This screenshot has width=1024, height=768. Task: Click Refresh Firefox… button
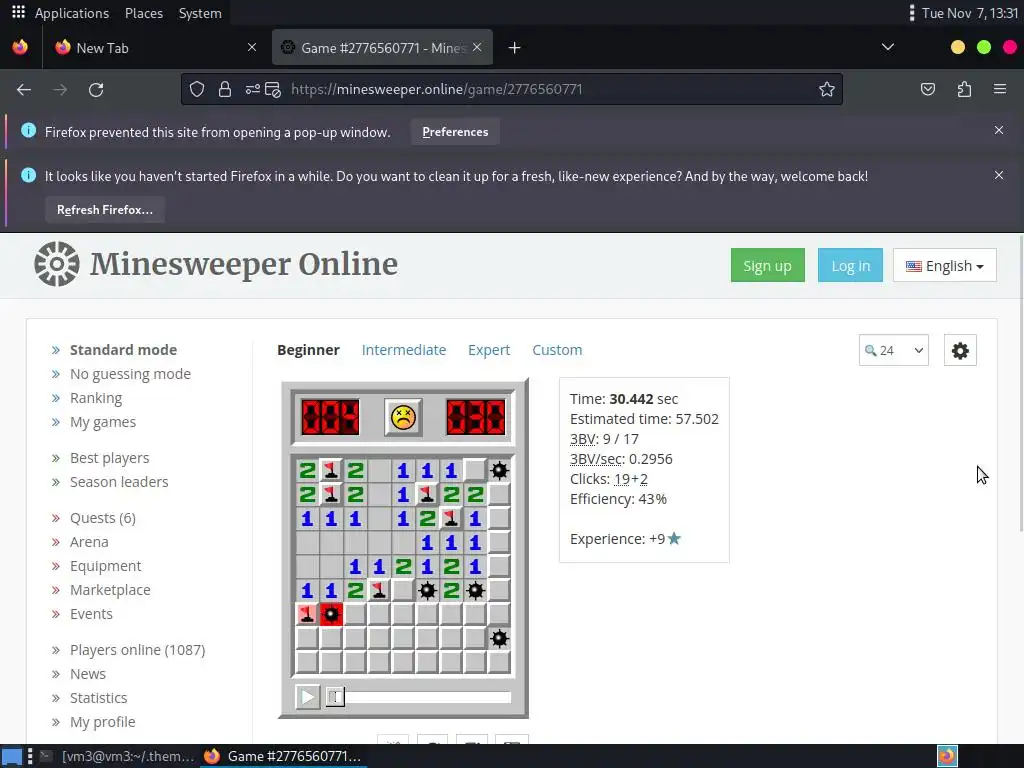tap(104, 210)
